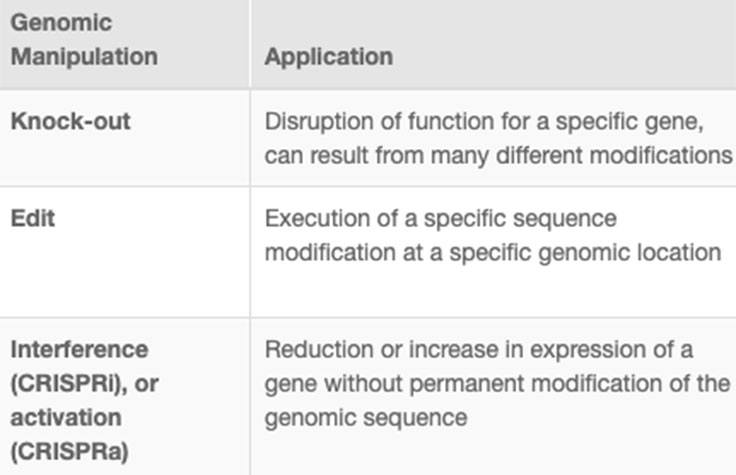Click the bold word "Interference"
The image size is (736, 475).
(x=79, y=350)
